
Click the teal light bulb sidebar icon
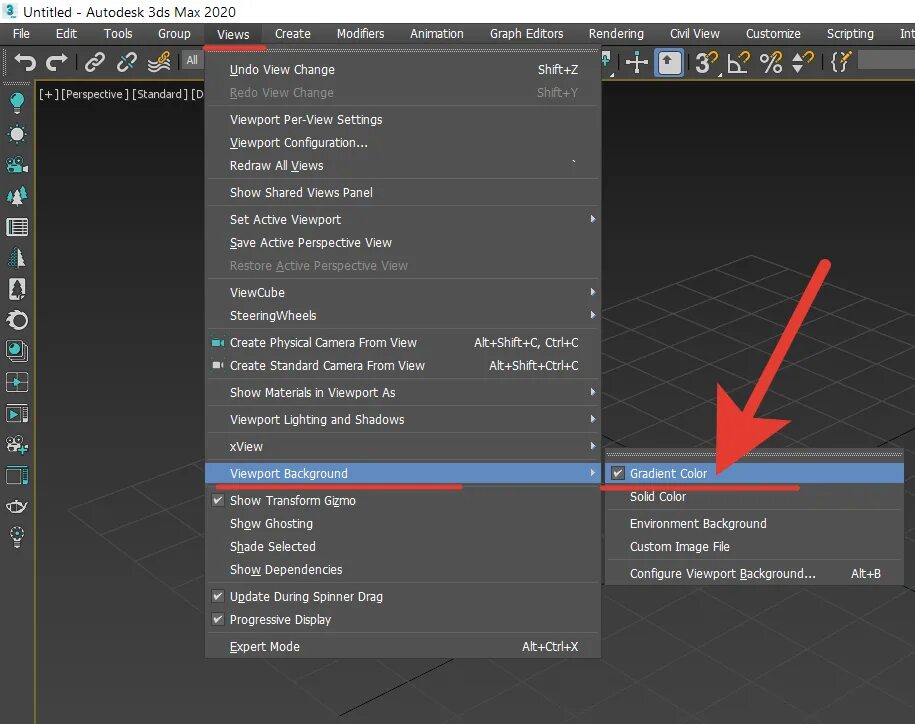coord(17,103)
